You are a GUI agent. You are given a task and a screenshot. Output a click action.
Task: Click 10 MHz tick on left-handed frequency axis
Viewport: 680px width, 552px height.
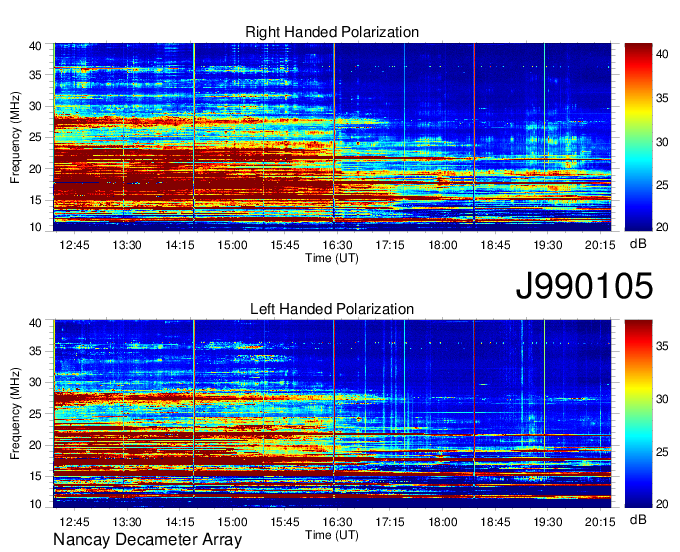(x=35, y=504)
